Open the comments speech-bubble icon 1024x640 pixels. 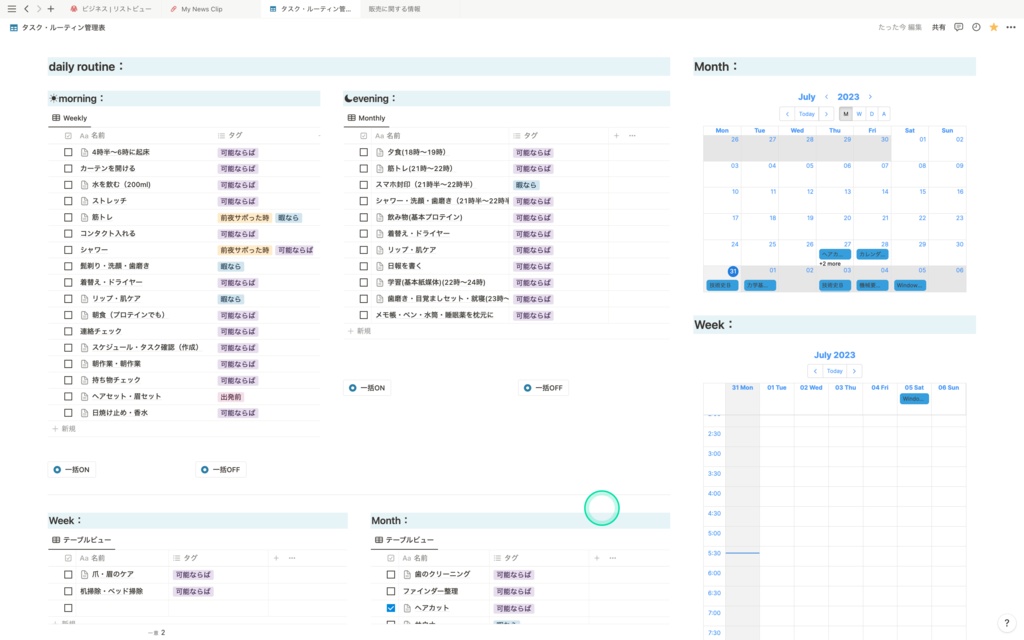coord(958,27)
